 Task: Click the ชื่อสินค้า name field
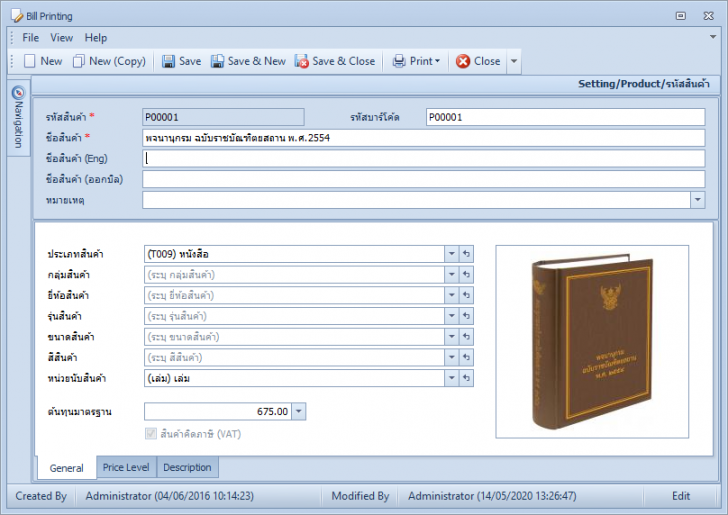pos(423,138)
